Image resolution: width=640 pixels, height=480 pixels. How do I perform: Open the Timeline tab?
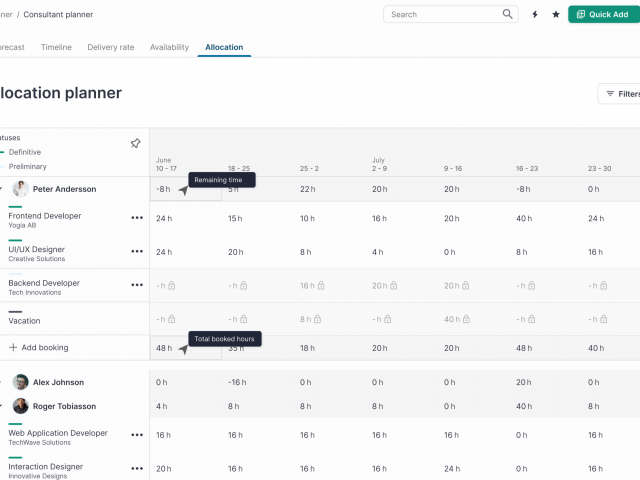[x=56, y=47]
